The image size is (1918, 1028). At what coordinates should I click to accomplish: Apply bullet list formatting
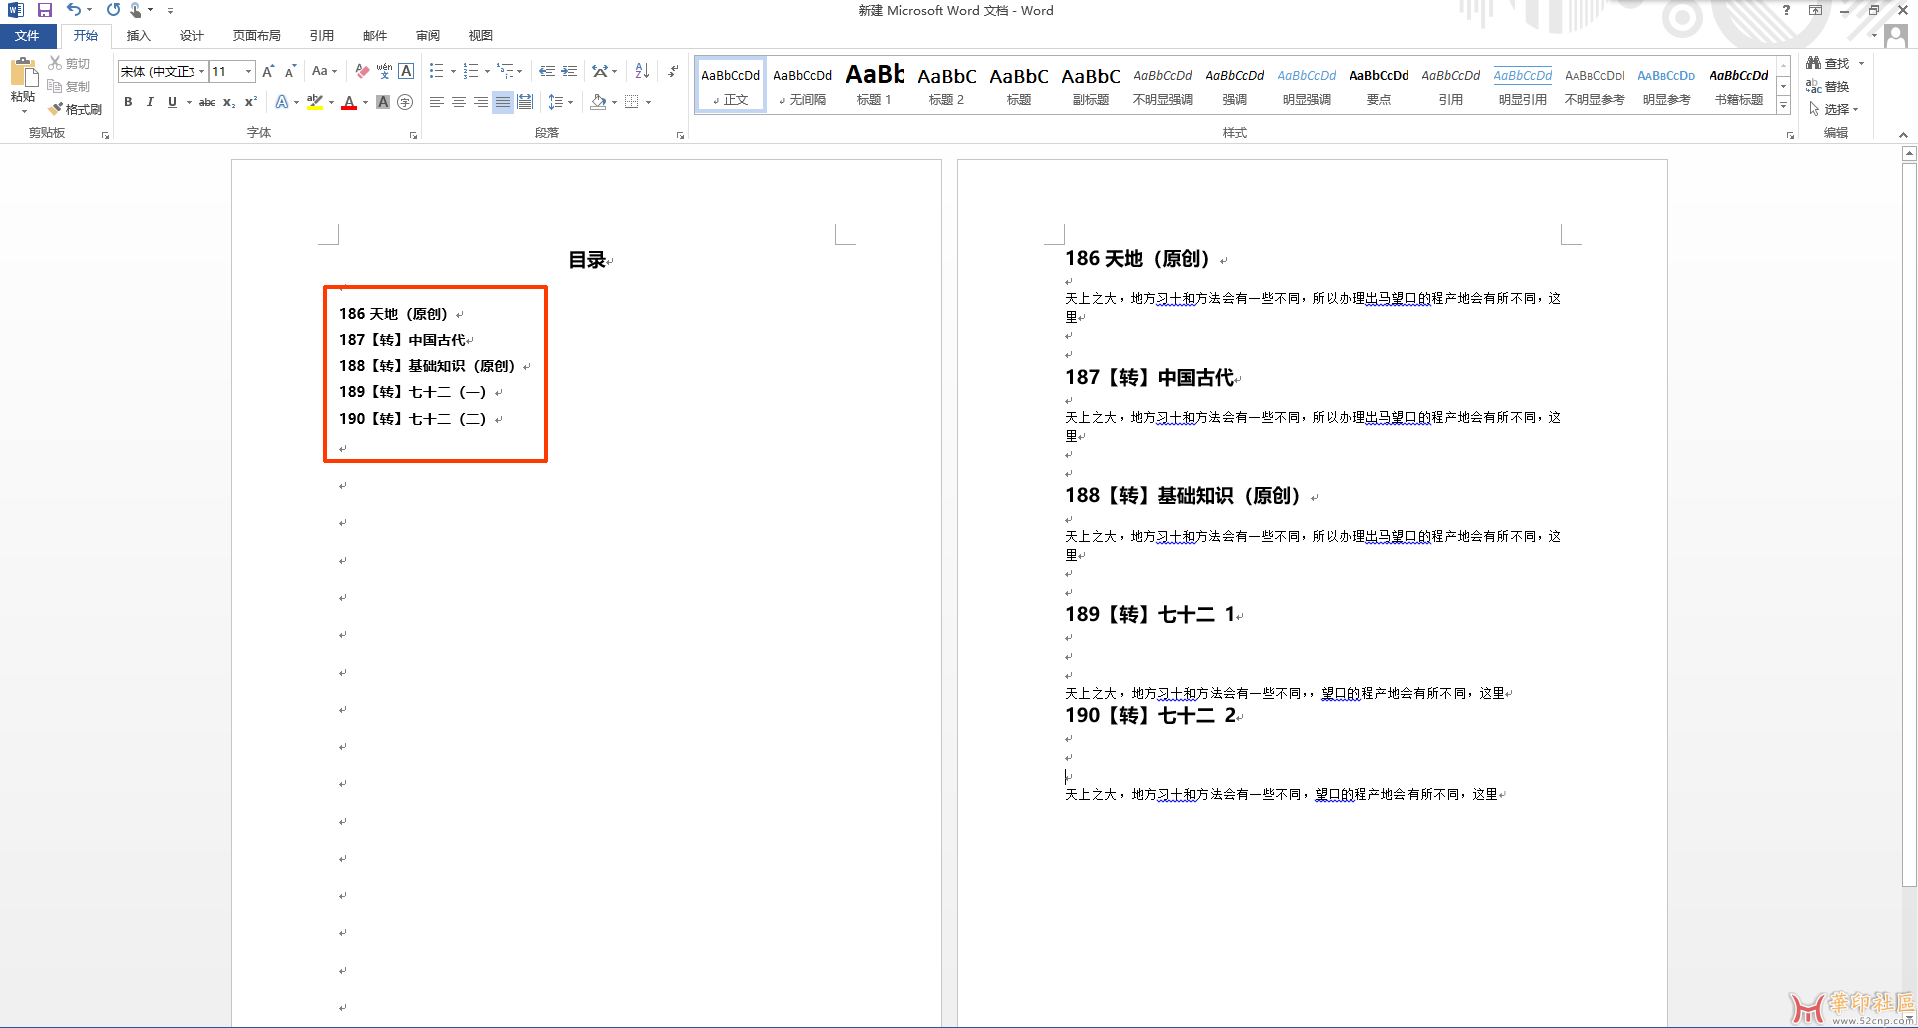pyautogui.click(x=437, y=71)
